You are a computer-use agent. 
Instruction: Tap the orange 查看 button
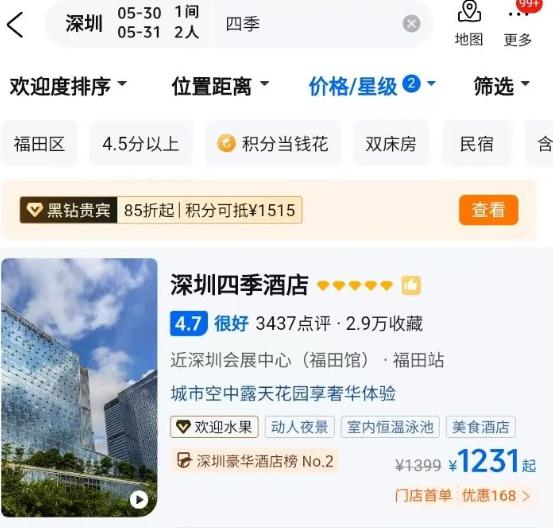tap(488, 210)
